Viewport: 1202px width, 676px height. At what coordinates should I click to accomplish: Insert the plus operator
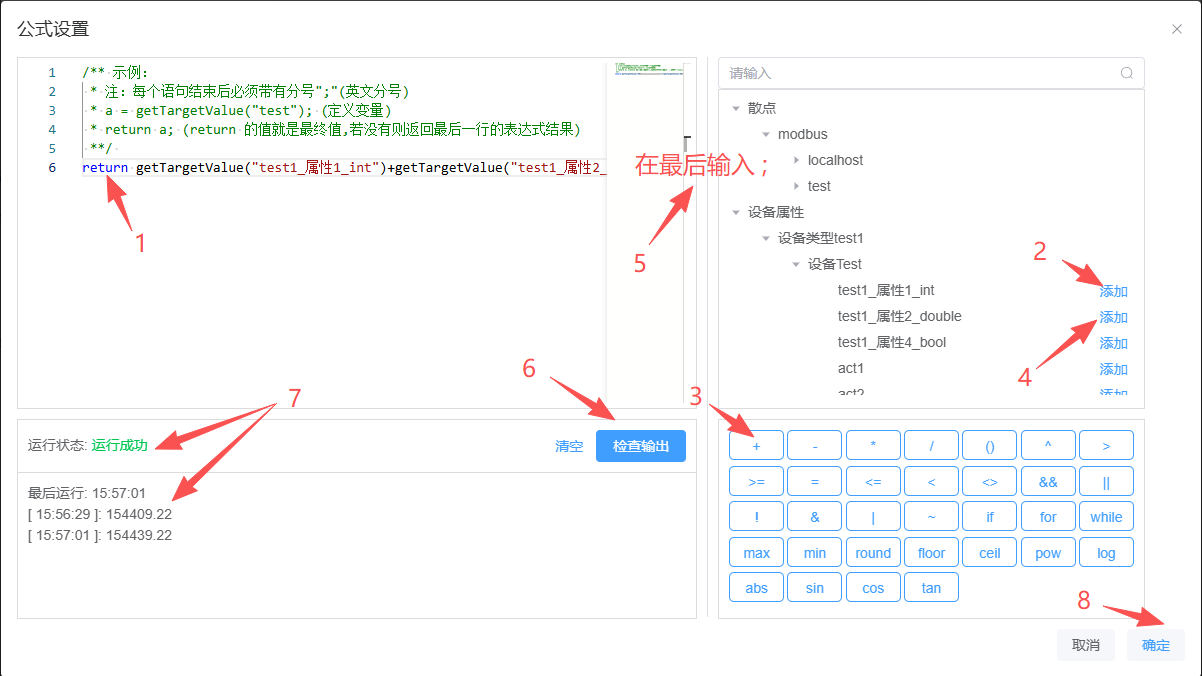point(756,445)
